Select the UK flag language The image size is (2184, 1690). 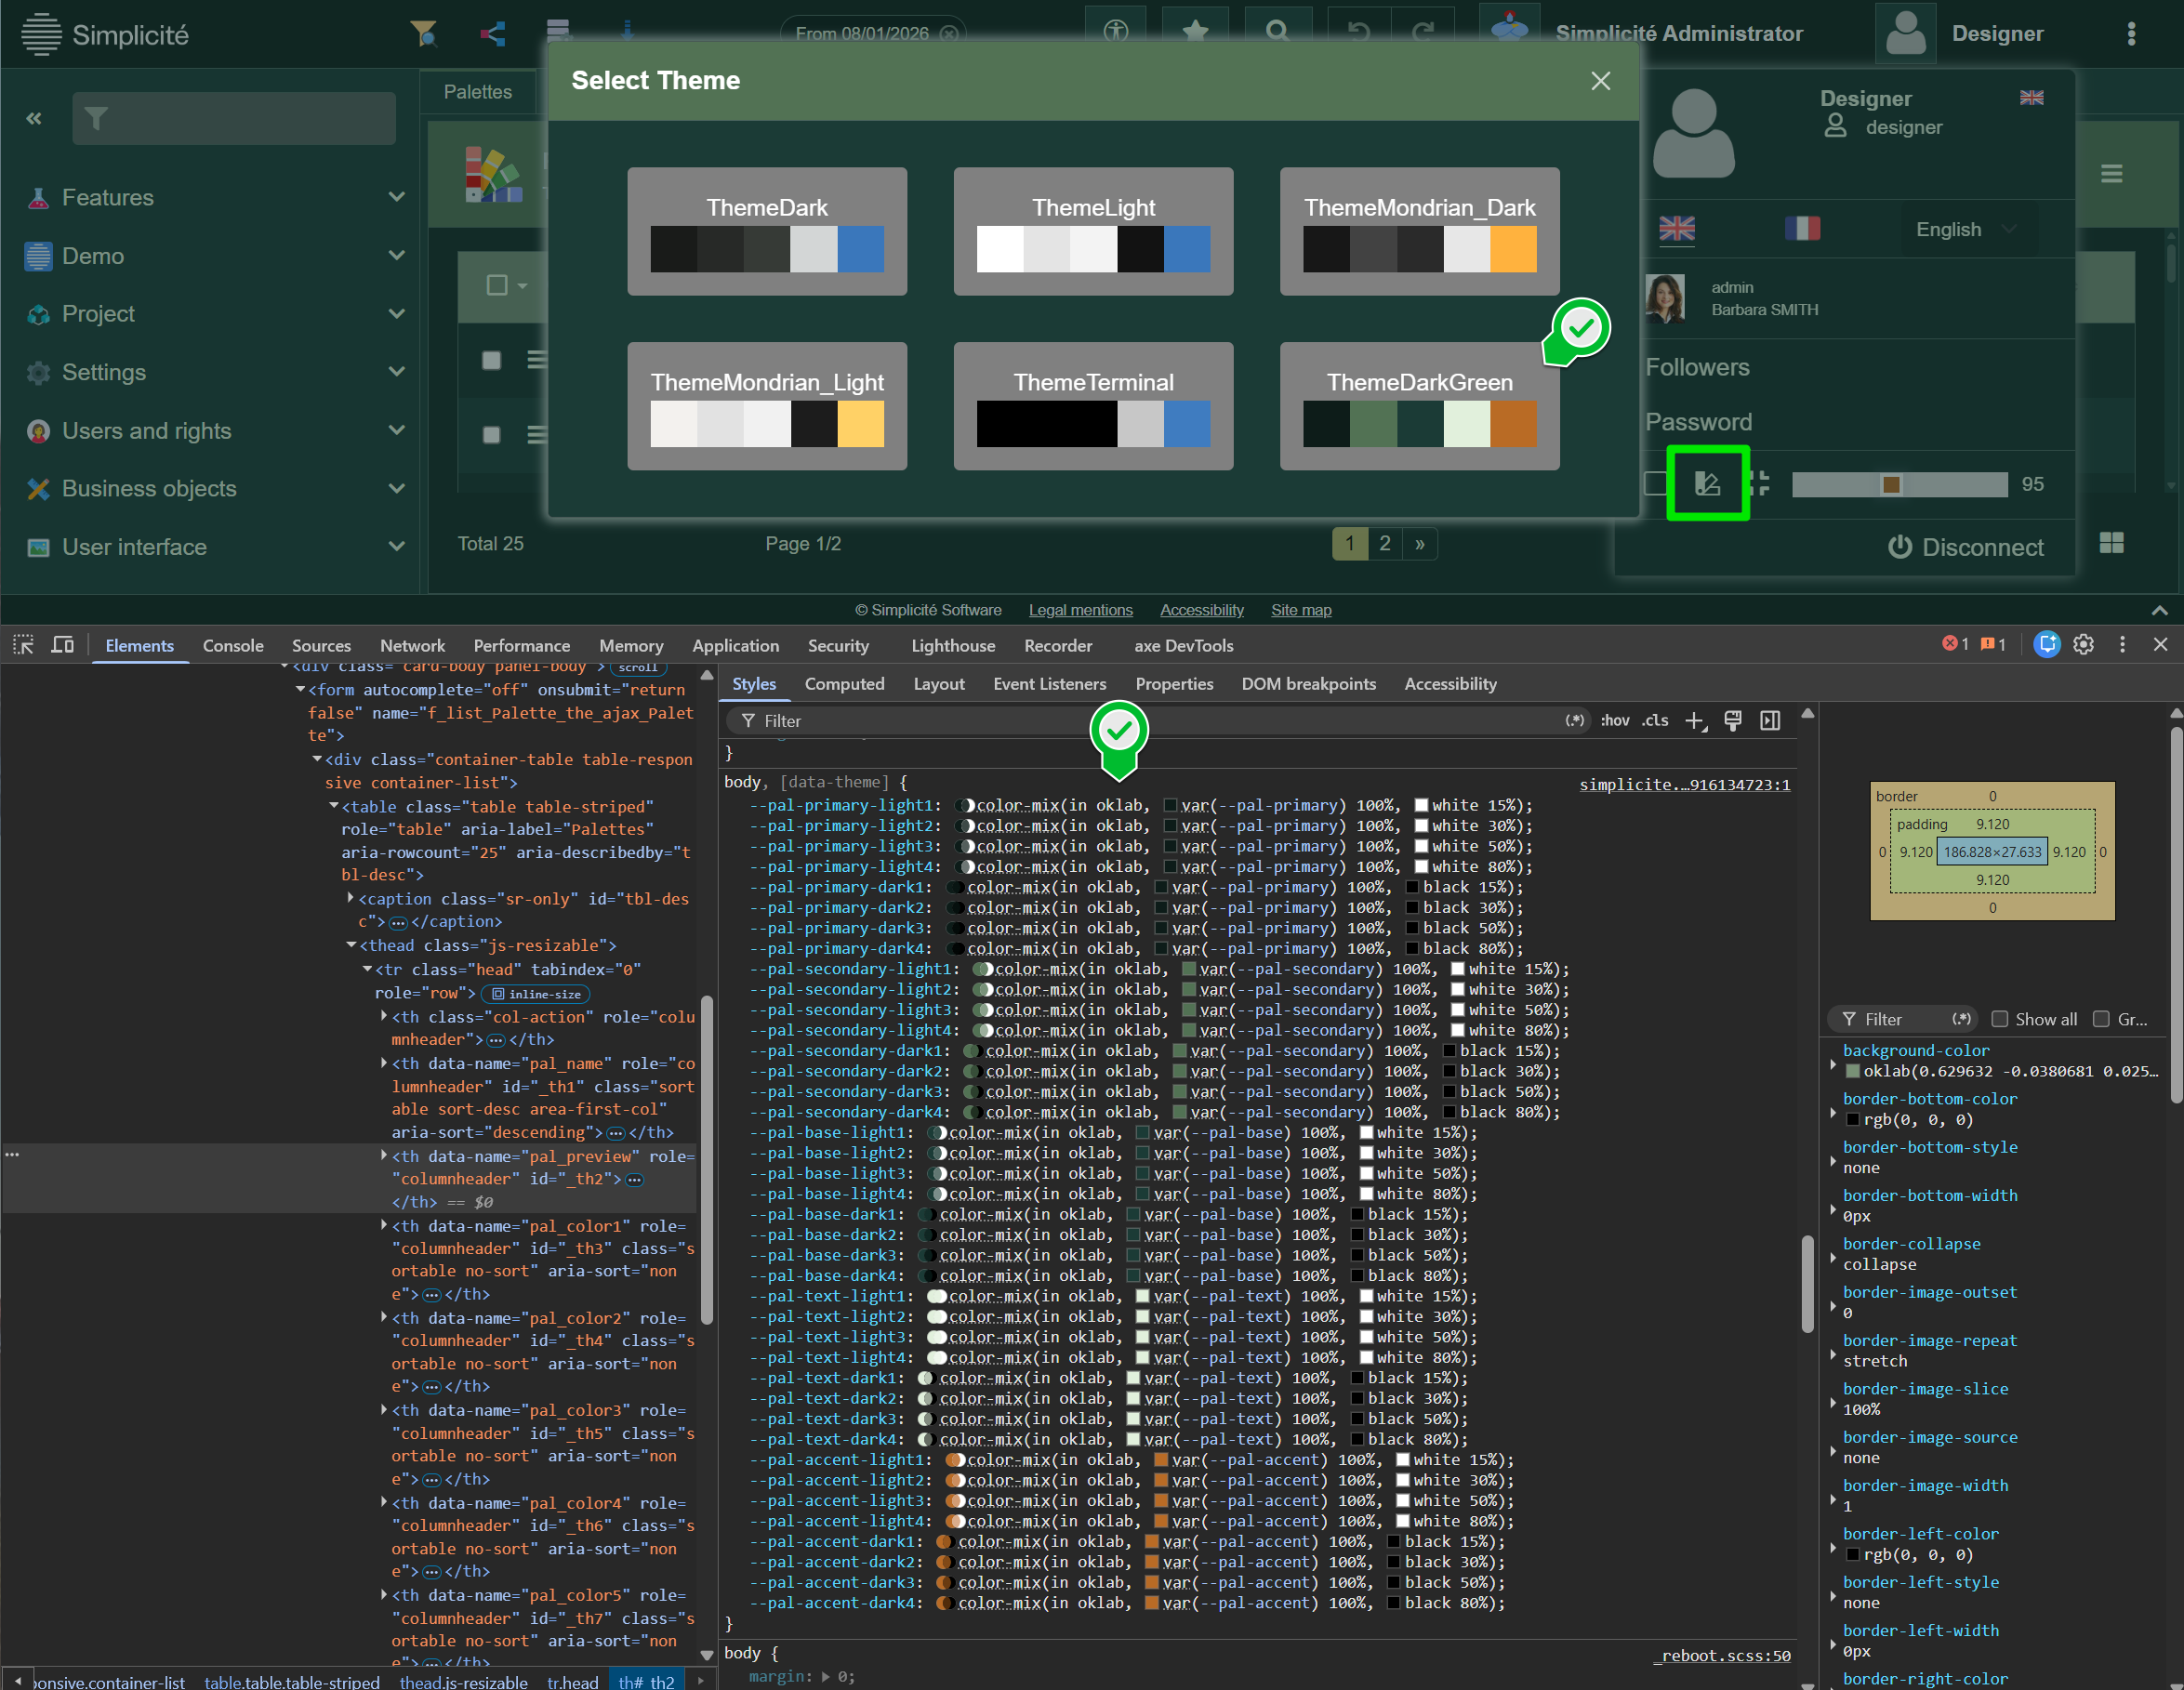coord(1677,229)
